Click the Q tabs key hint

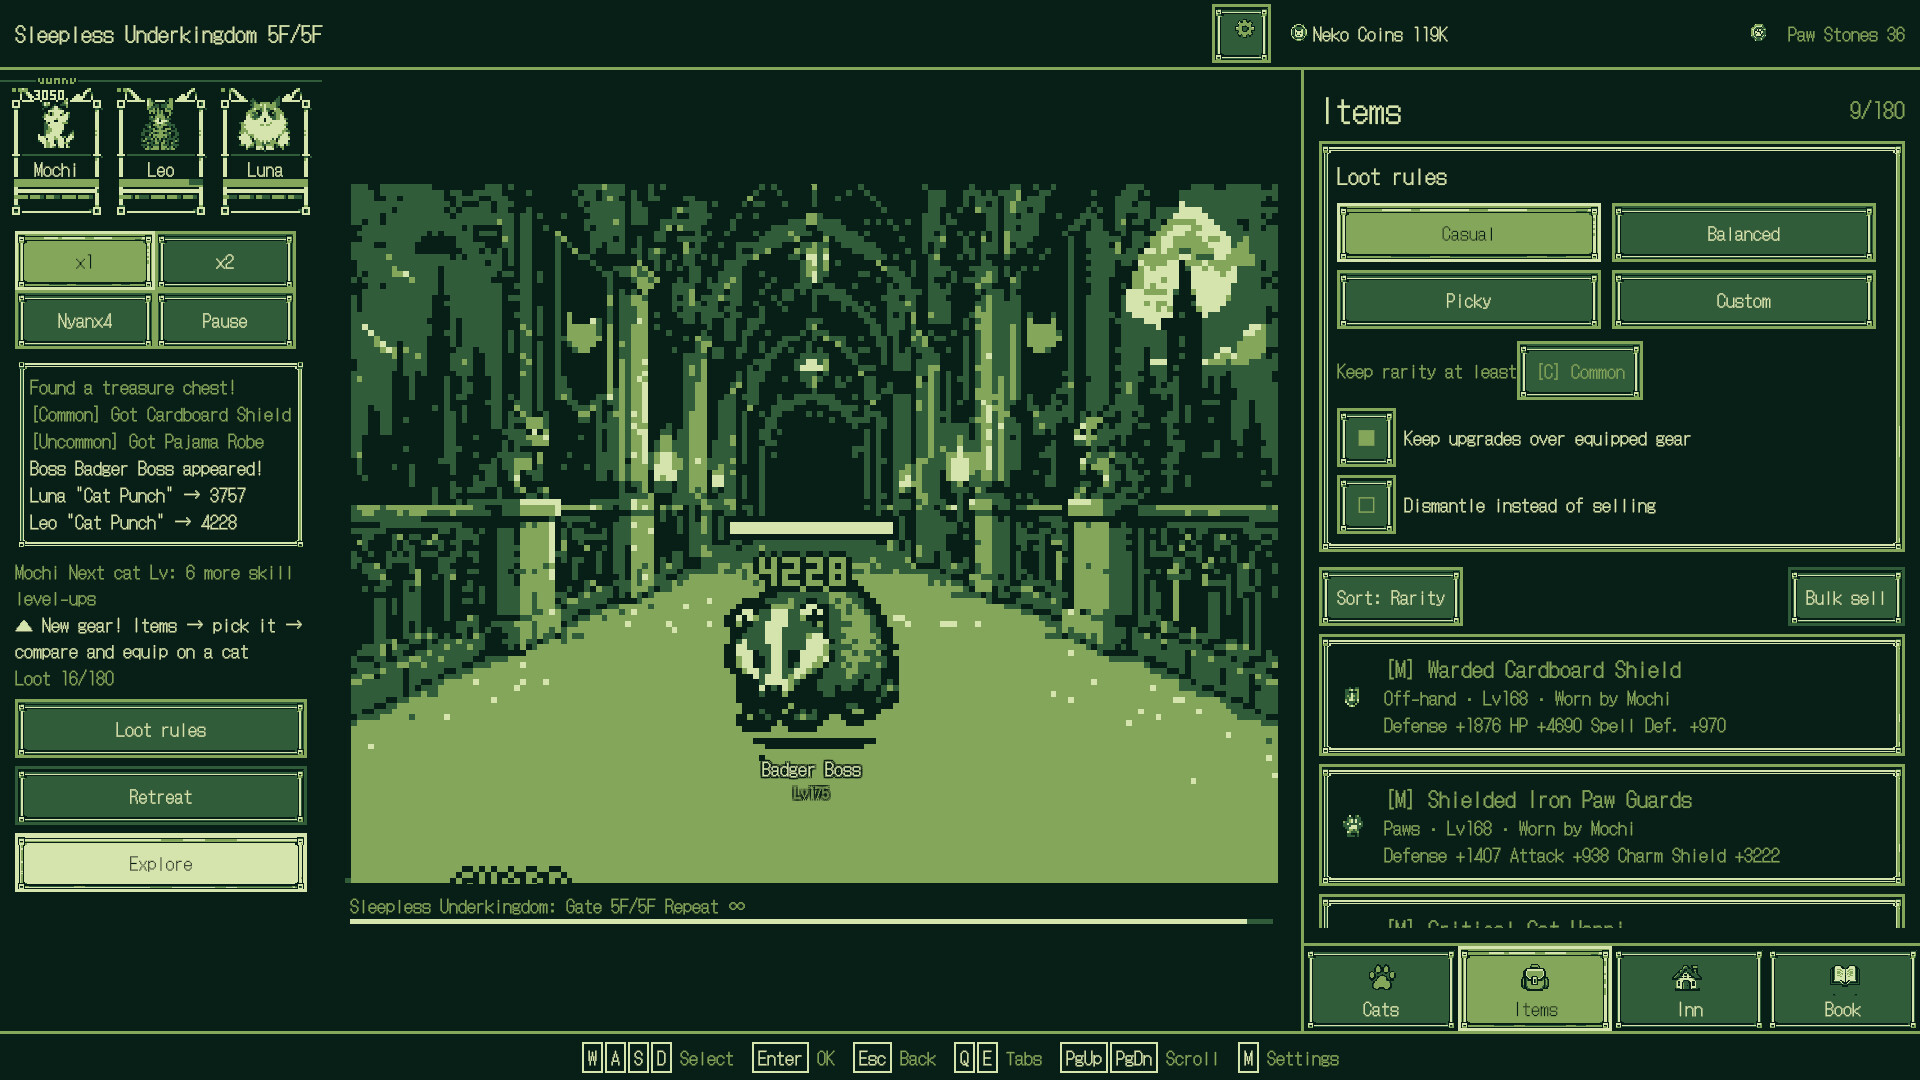pos(964,1058)
